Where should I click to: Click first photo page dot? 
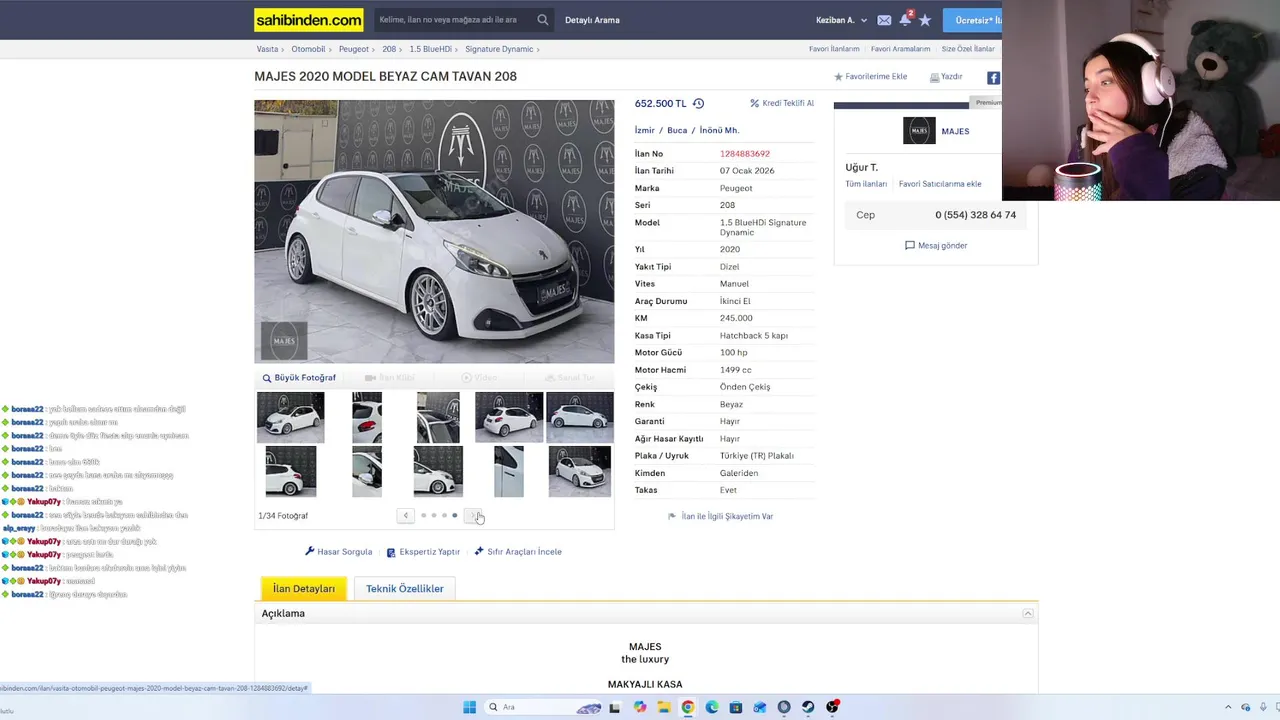(423, 516)
